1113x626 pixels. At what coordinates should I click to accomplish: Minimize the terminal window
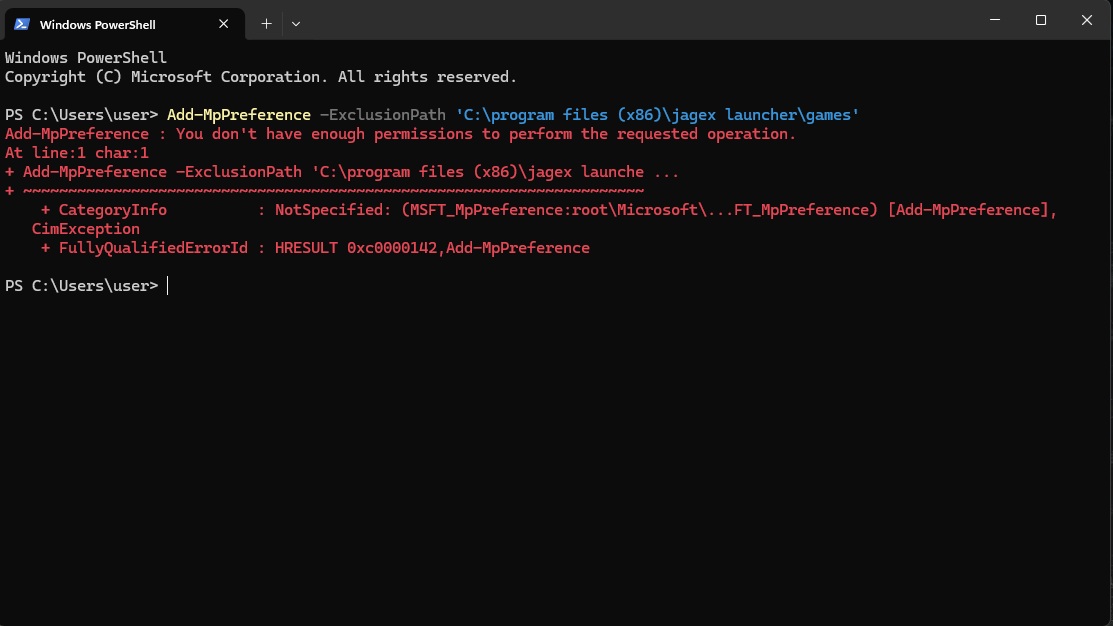tap(995, 20)
